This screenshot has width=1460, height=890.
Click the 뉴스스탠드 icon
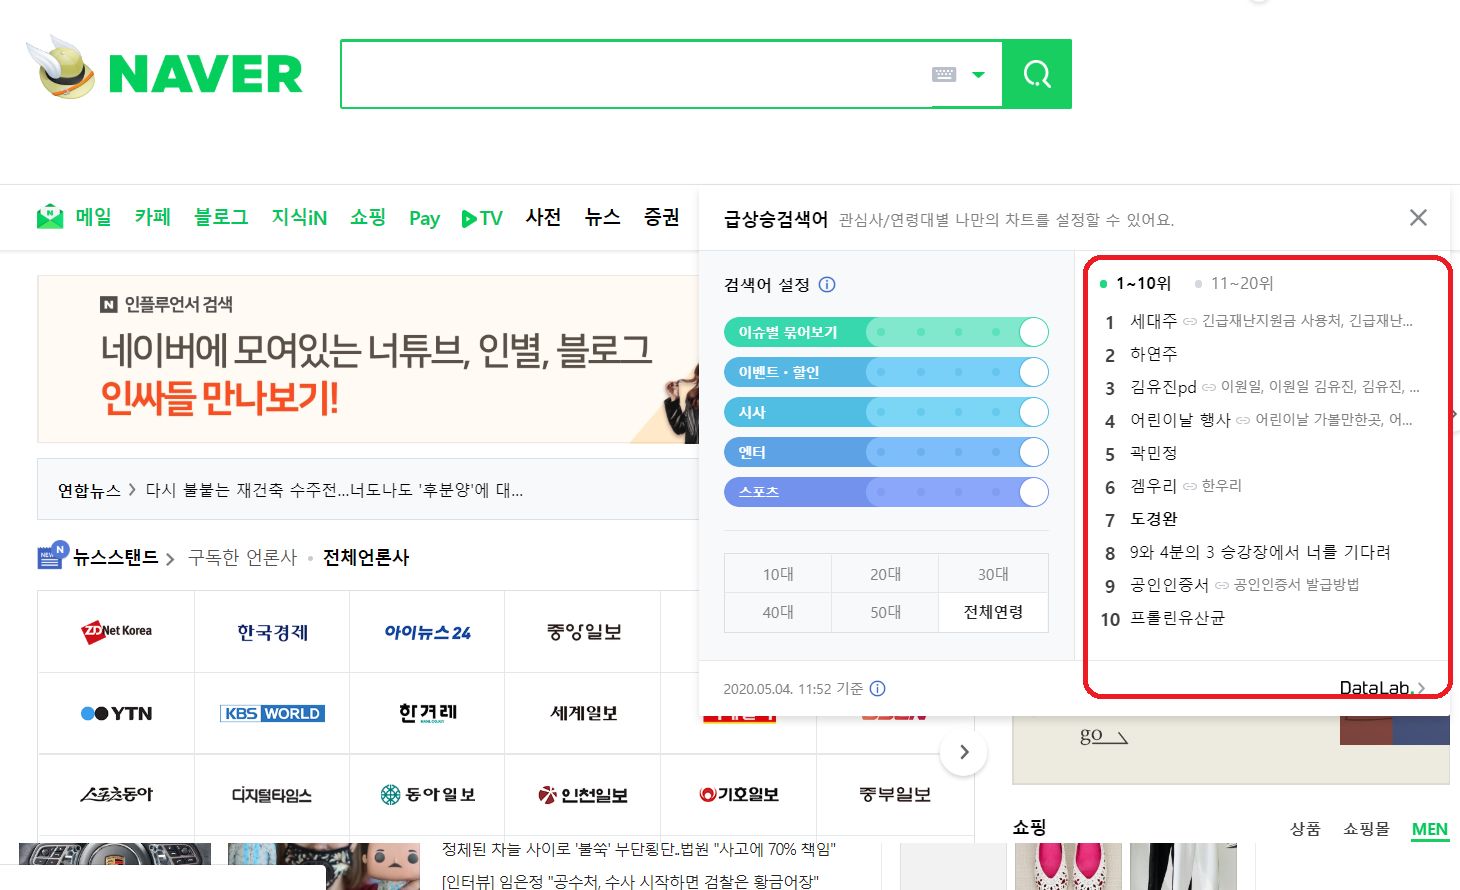coord(52,555)
